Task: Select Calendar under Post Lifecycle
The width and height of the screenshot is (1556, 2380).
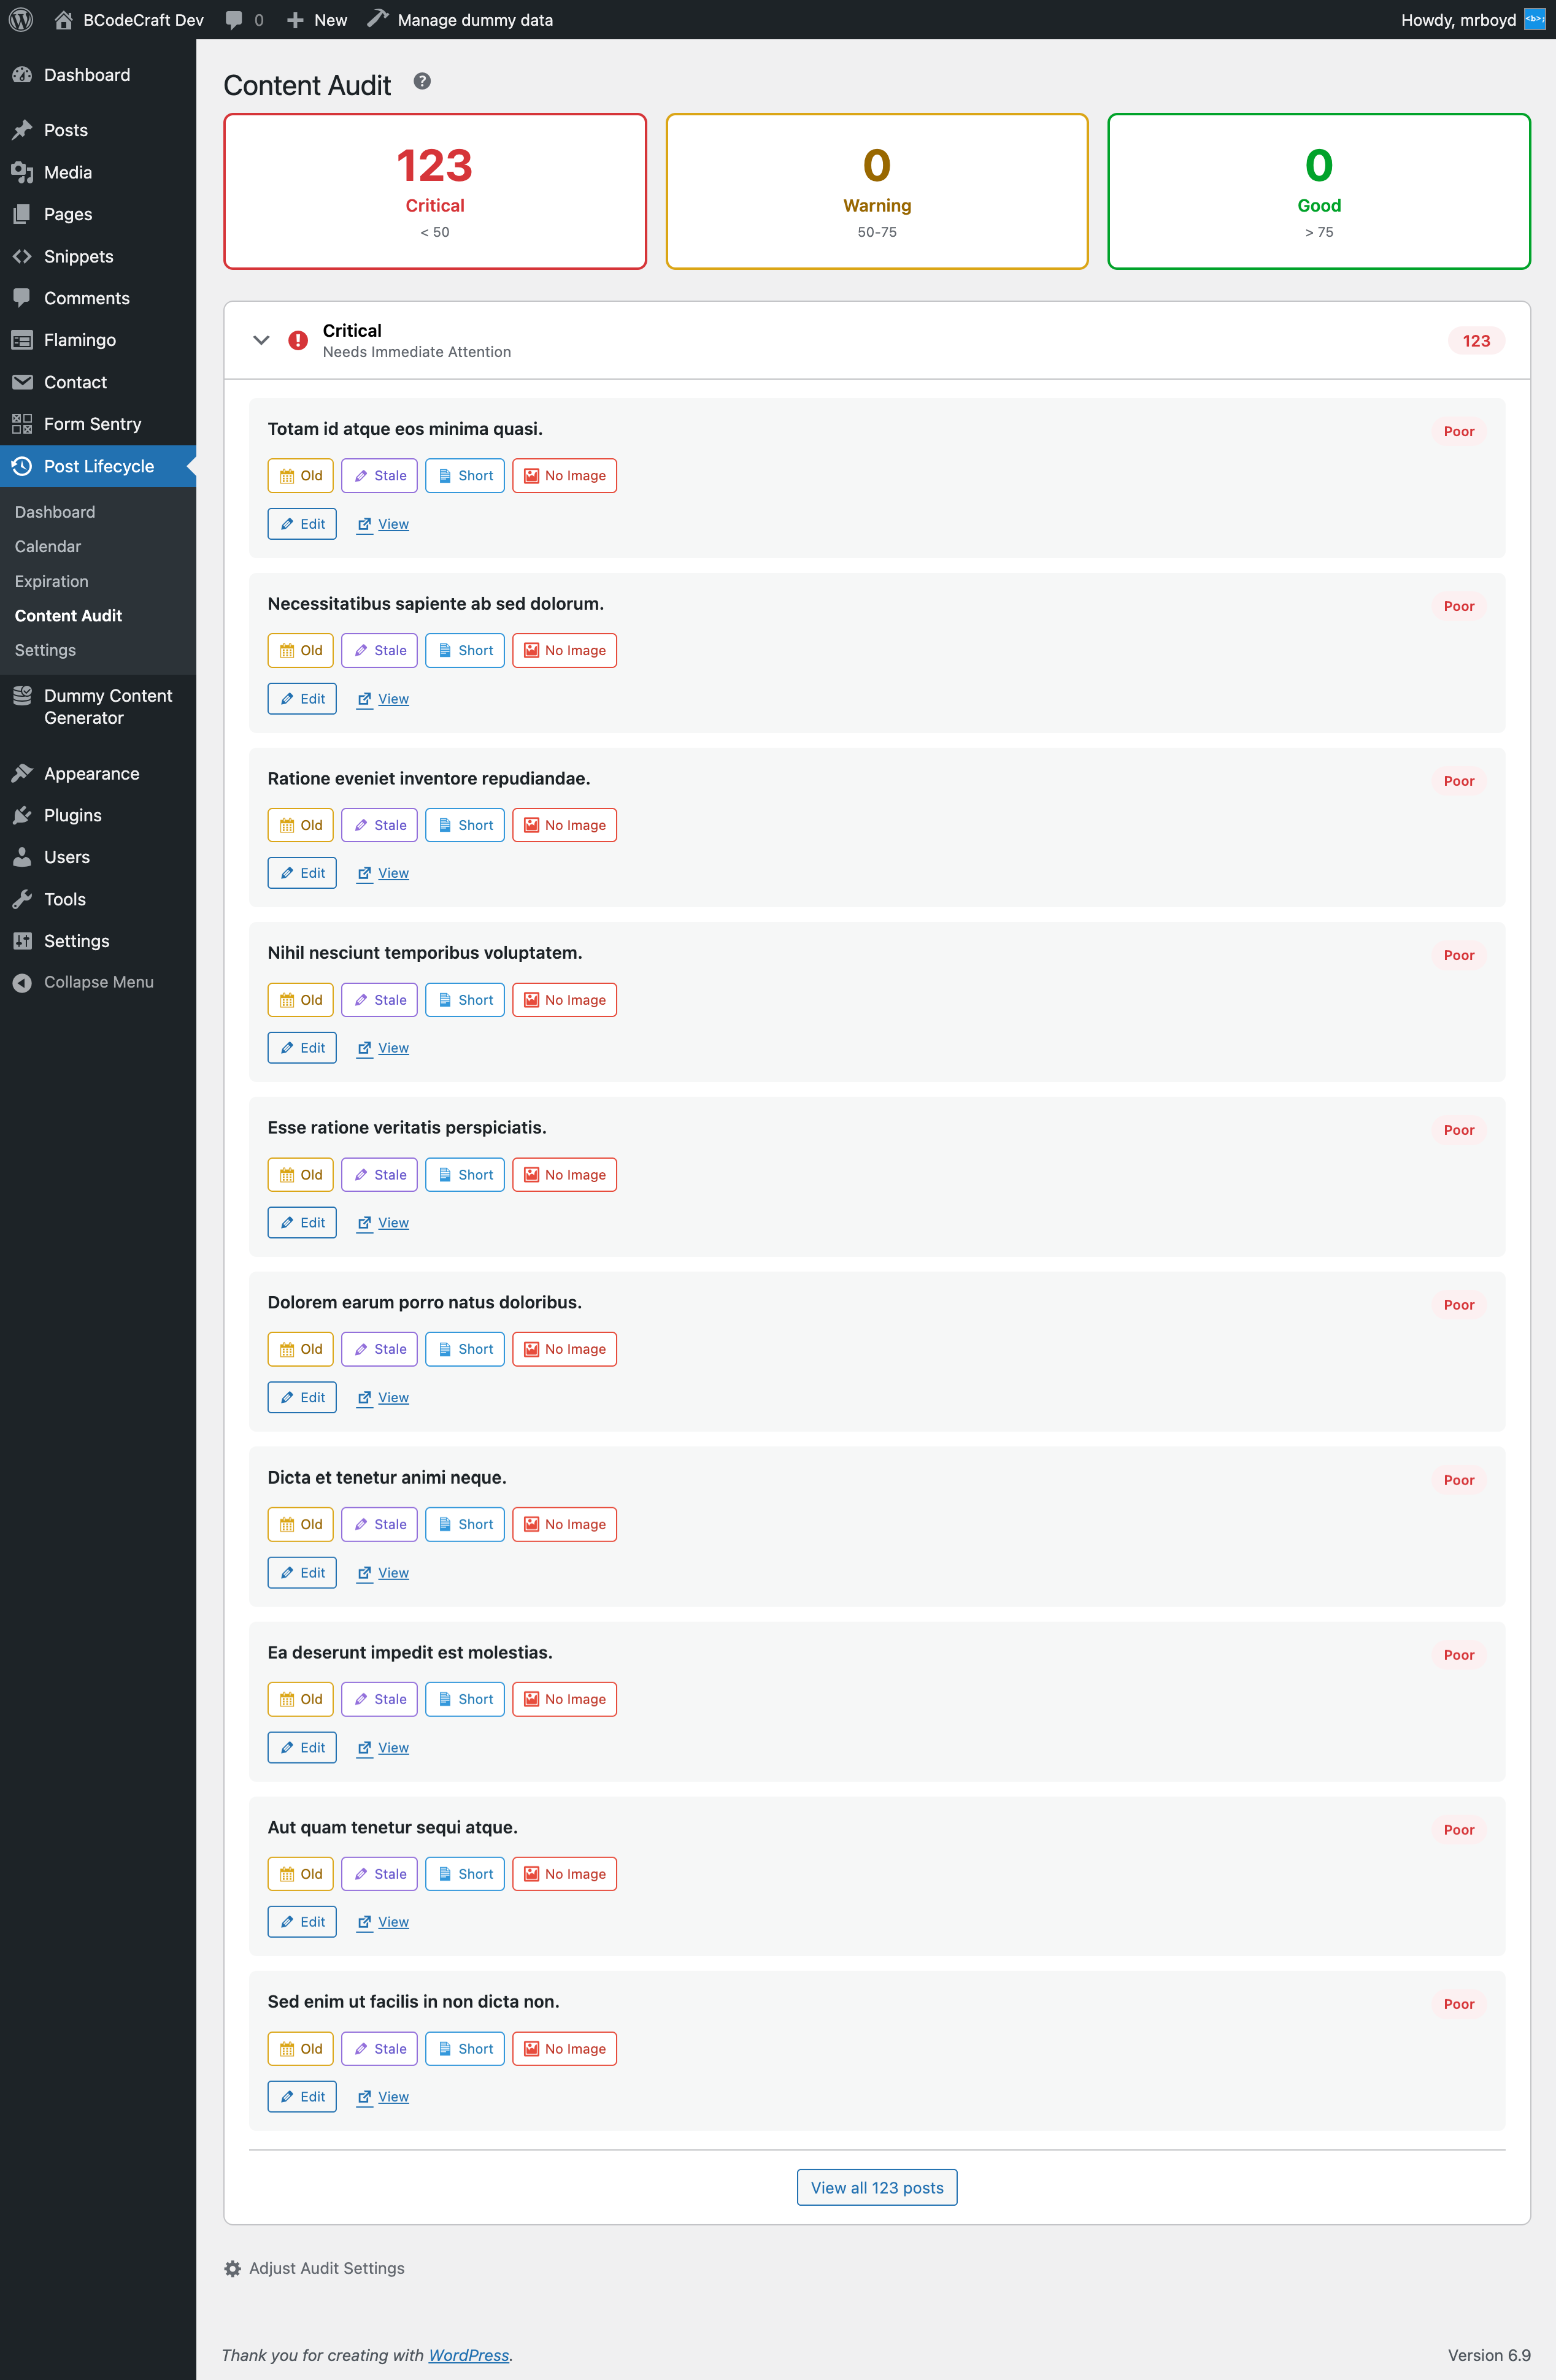Action: point(47,546)
